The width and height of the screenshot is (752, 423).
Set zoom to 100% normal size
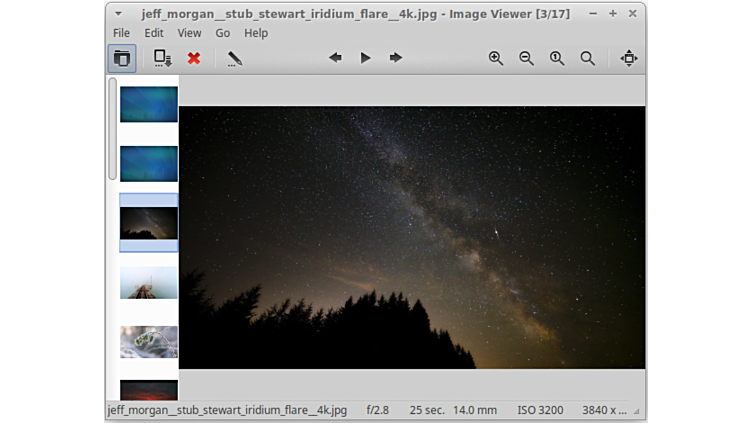point(557,58)
